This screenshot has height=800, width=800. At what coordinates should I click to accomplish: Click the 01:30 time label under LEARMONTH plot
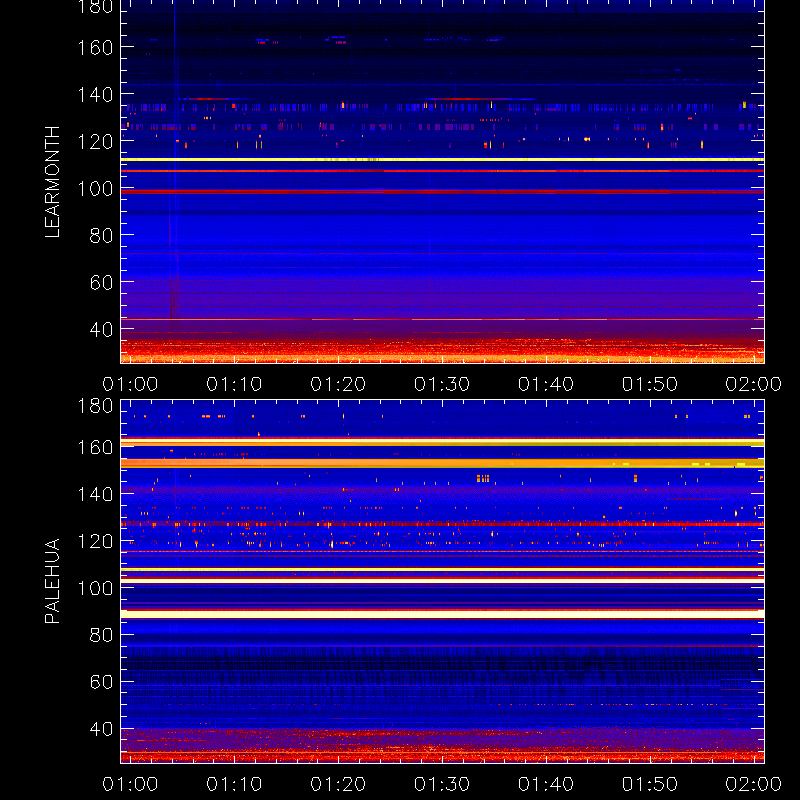tap(442, 384)
